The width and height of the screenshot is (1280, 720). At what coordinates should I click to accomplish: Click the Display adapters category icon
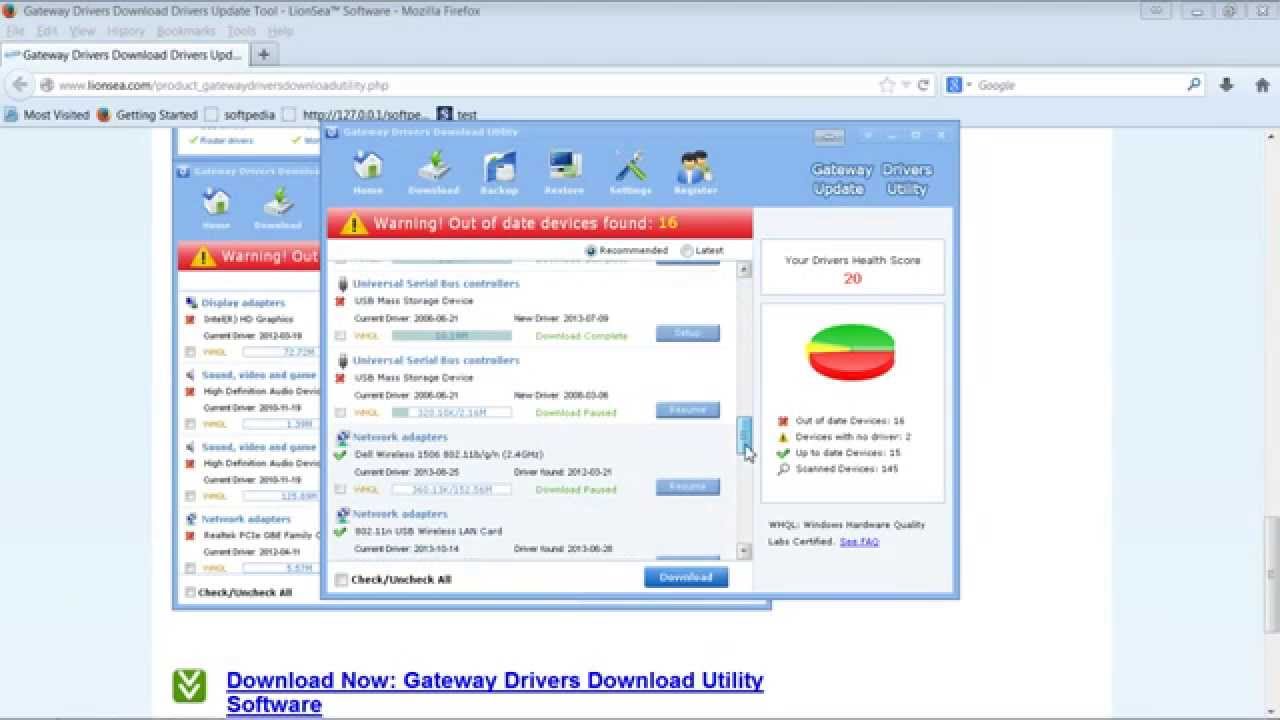click(x=191, y=303)
